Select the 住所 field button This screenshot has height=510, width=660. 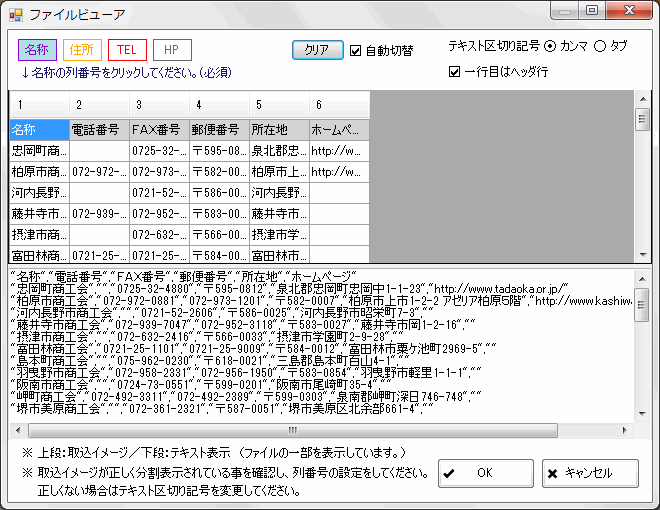coord(82,49)
